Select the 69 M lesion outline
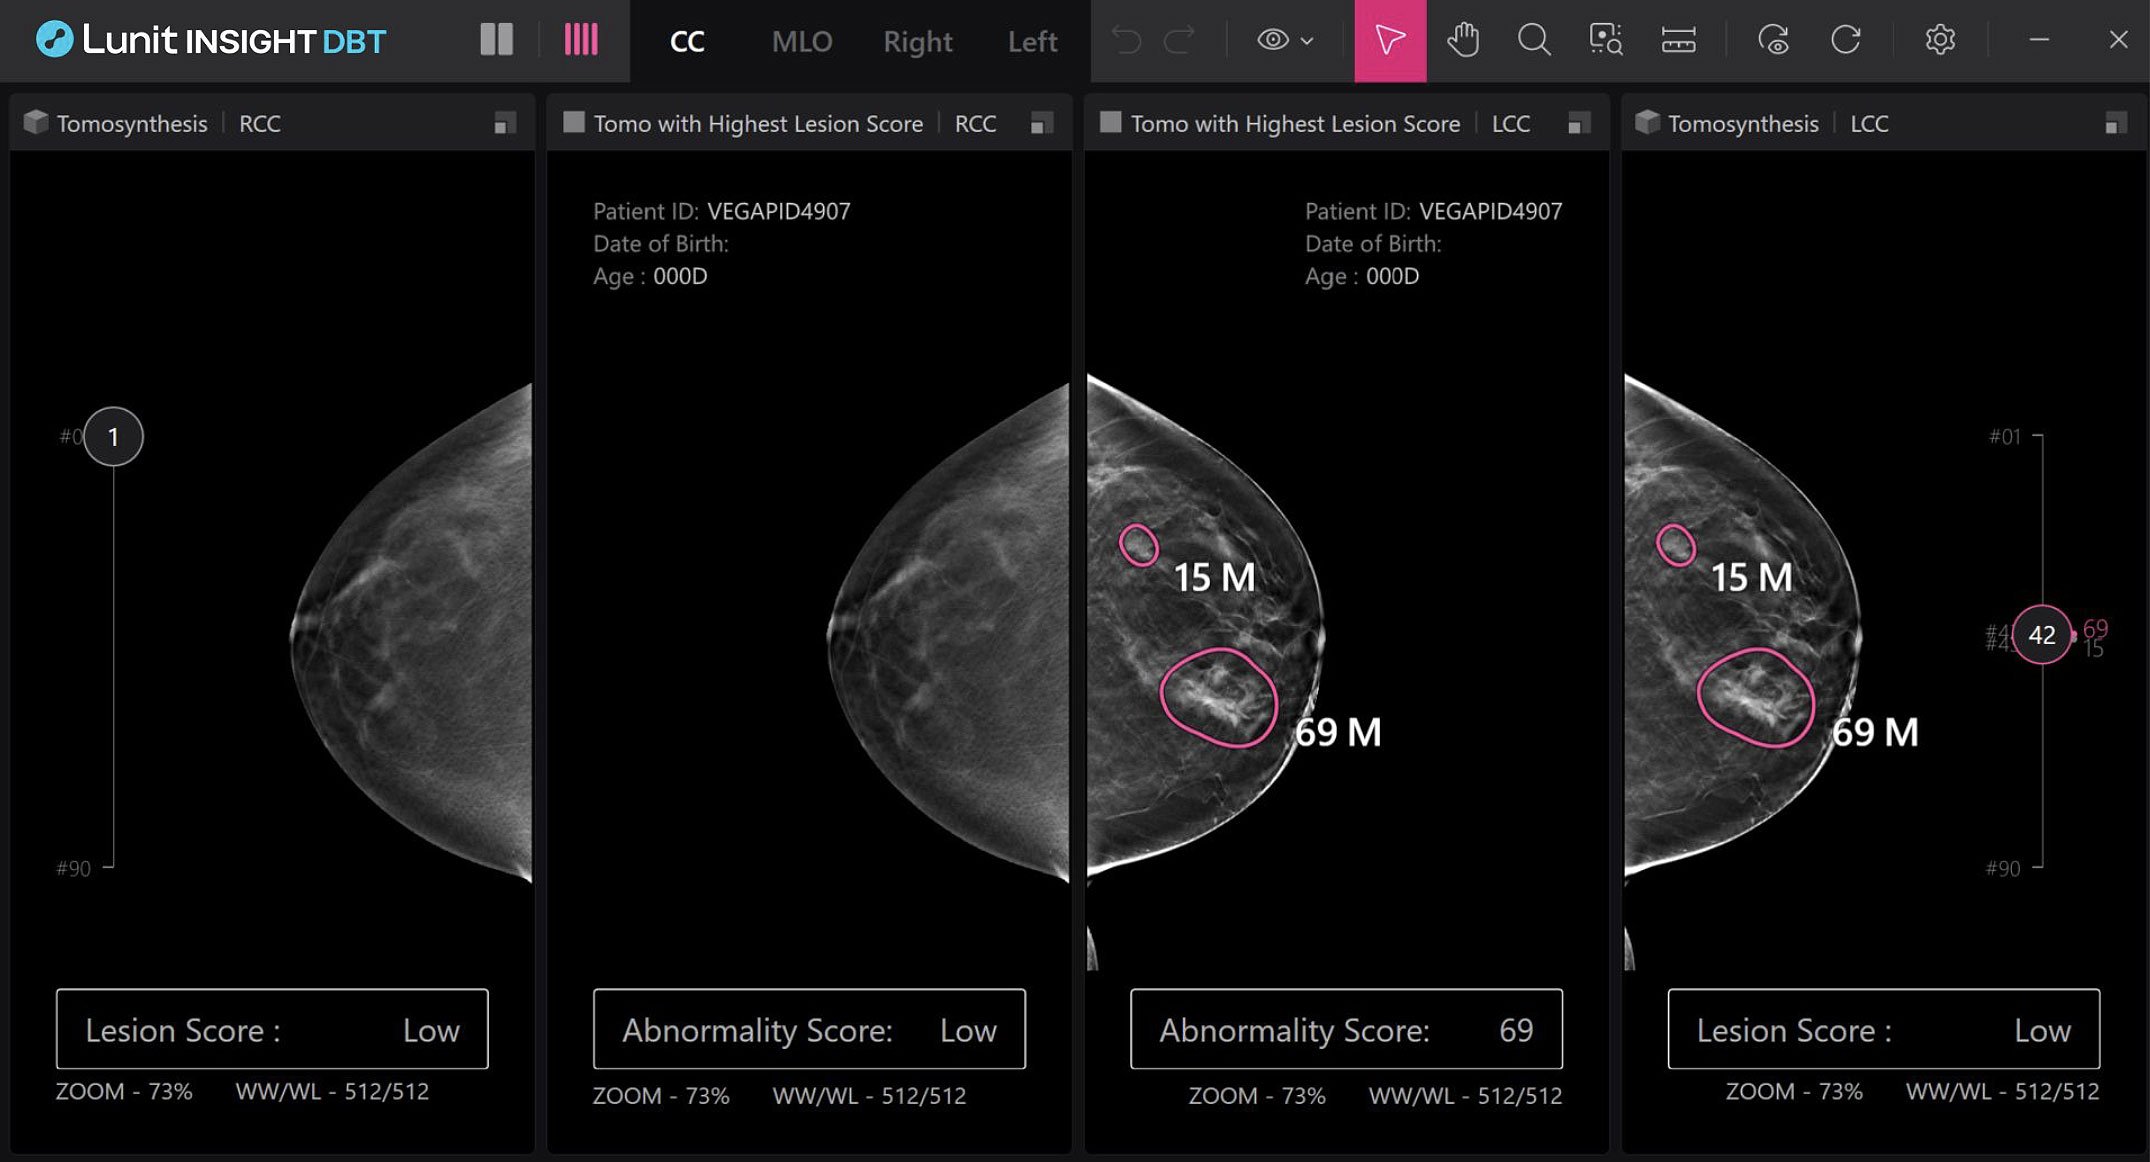Viewport: 2150px width, 1162px height. [x=1220, y=700]
